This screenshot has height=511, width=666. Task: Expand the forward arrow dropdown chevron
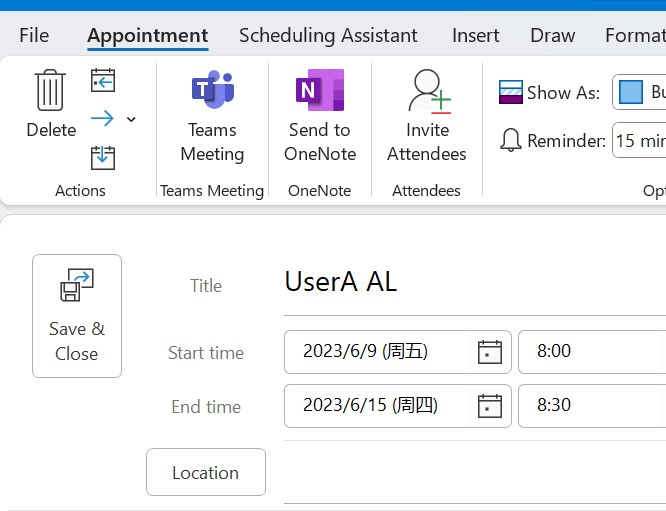pyautogui.click(x=131, y=119)
